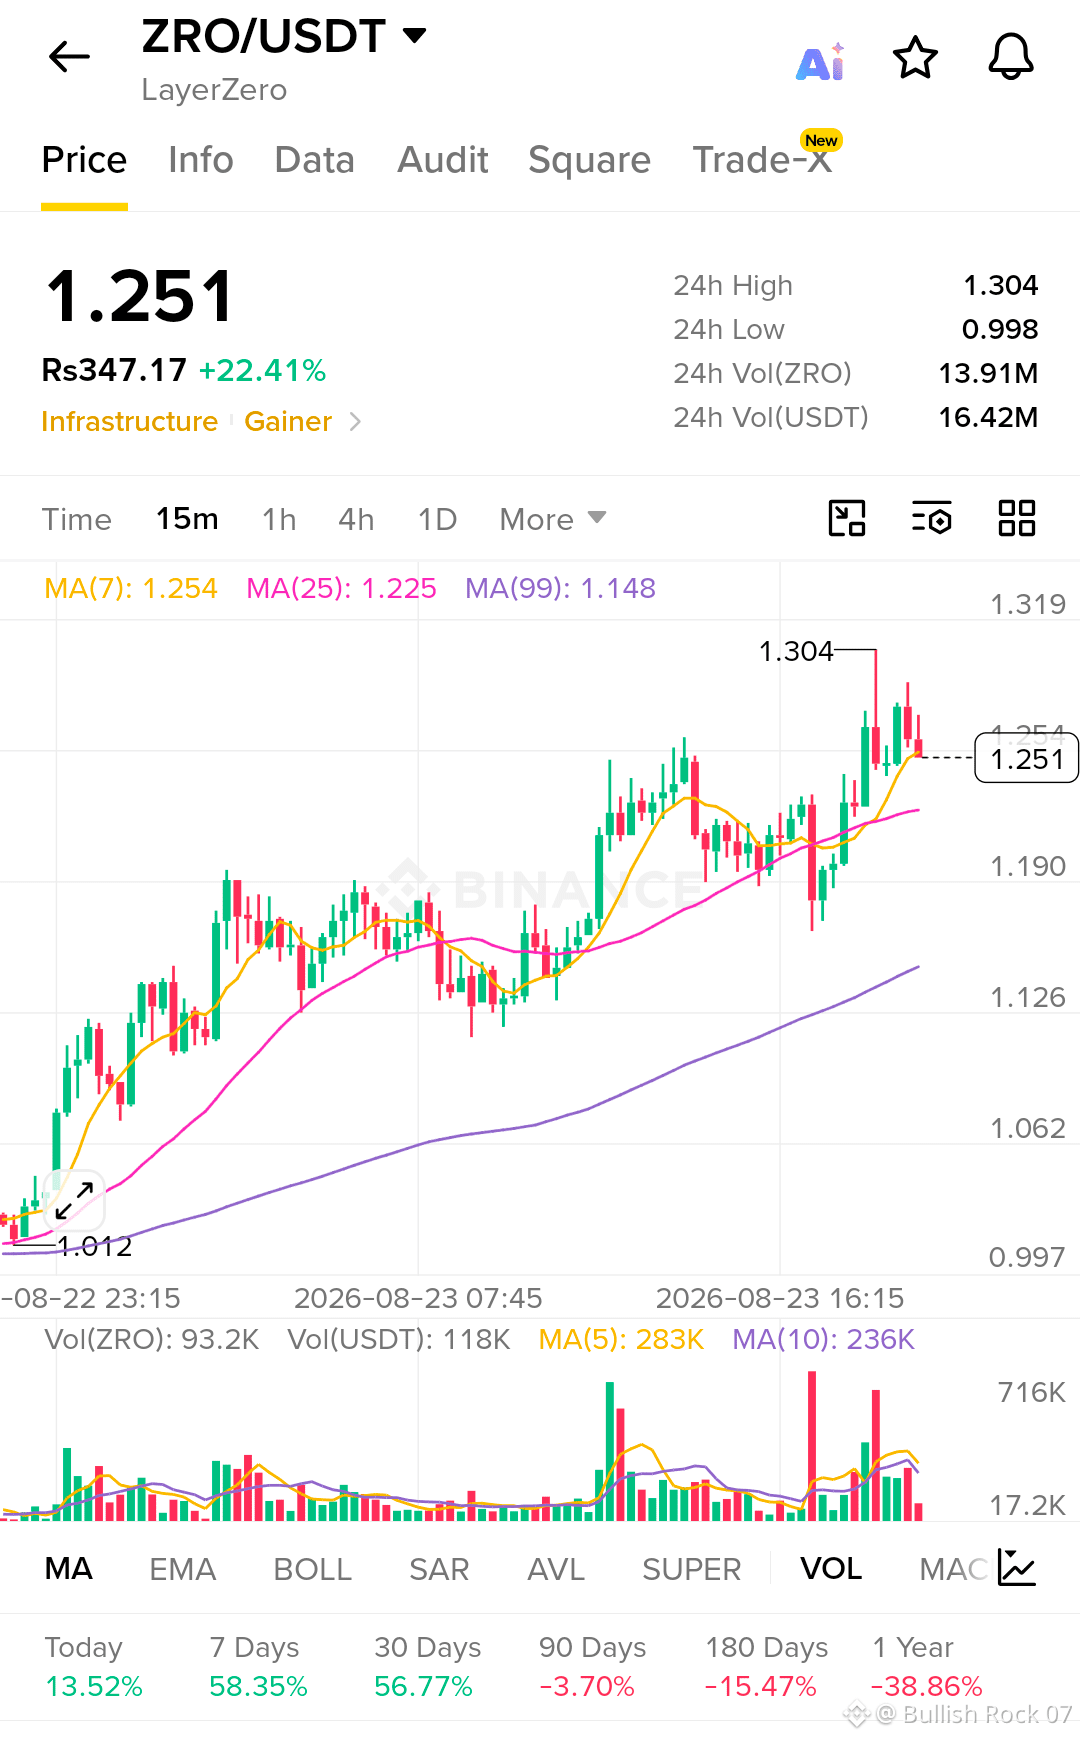This screenshot has width=1080, height=1739.
Task: Open the More timeframes dropdown
Action: [553, 519]
